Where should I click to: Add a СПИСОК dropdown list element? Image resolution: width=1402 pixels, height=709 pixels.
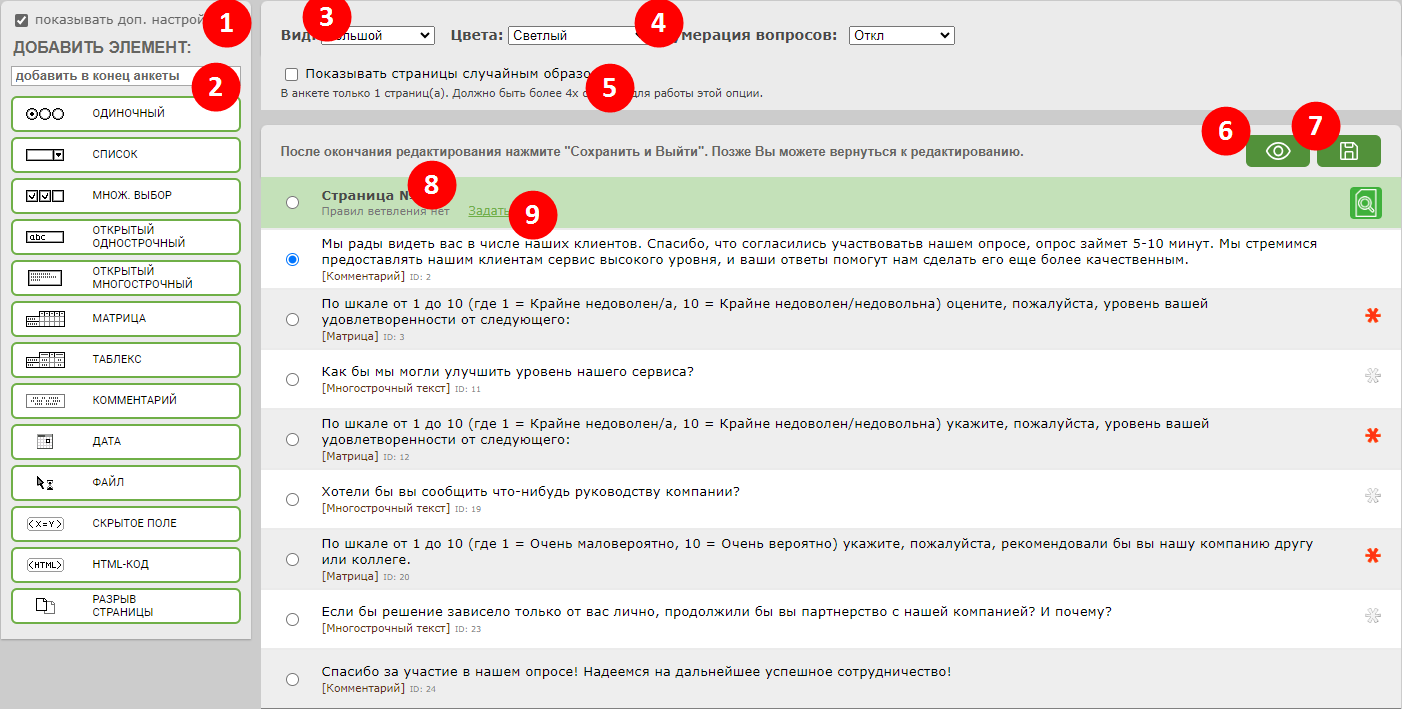pos(126,155)
